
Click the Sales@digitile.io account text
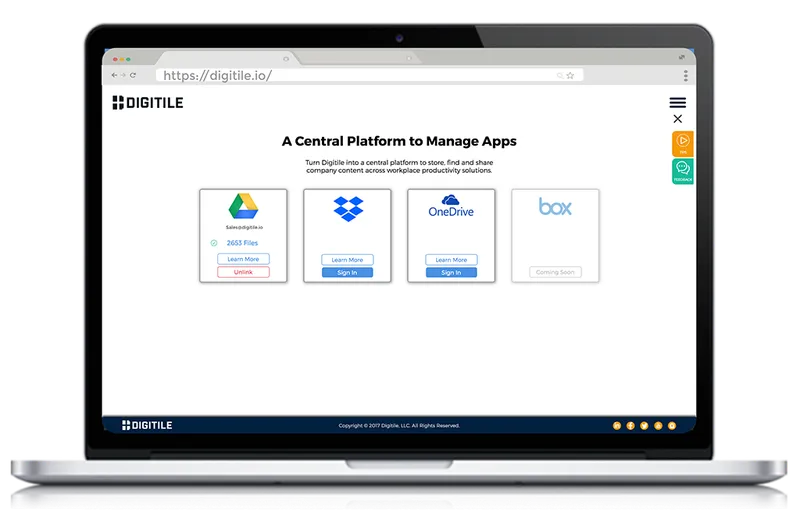pos(244,227)
